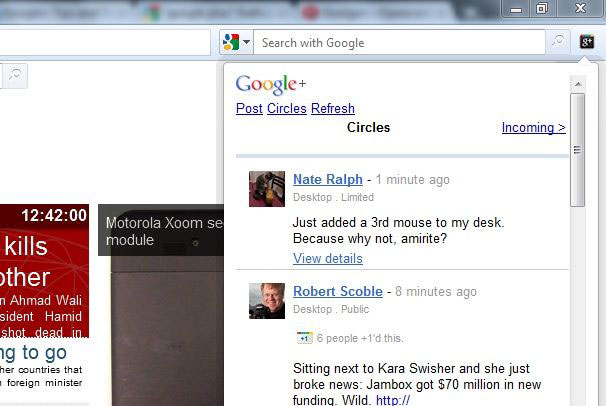Click the 12:42:00 time on red banner
The height and width of the screenshot is (406, 606).
click(54, 216)
